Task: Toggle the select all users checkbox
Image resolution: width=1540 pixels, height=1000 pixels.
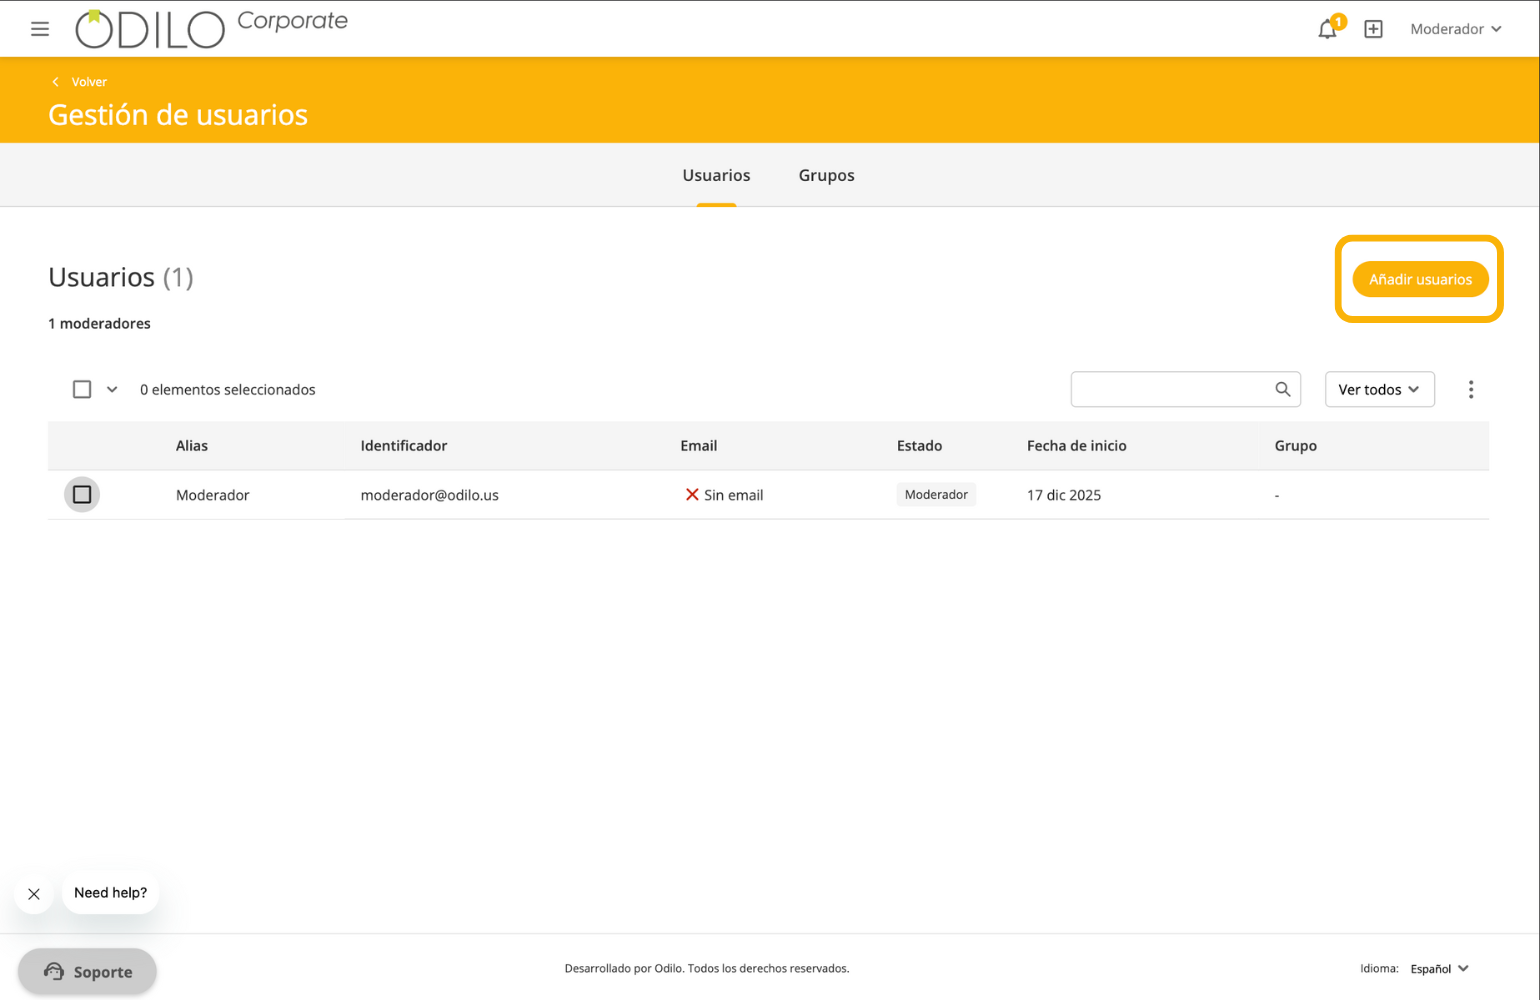Action: pyautogui.click(x=82, y=389)
